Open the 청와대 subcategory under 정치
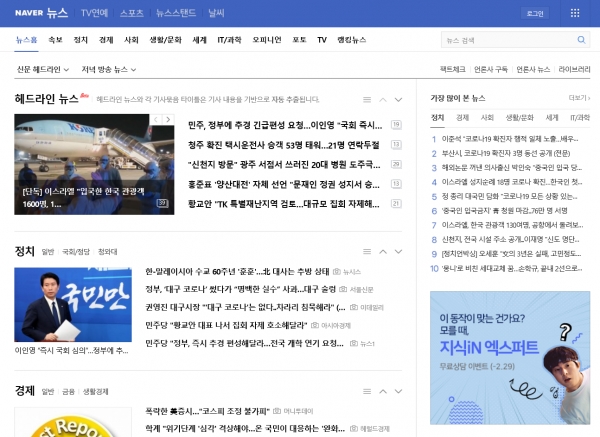Viewport: 600px width, 437px height. pos(108,252)
